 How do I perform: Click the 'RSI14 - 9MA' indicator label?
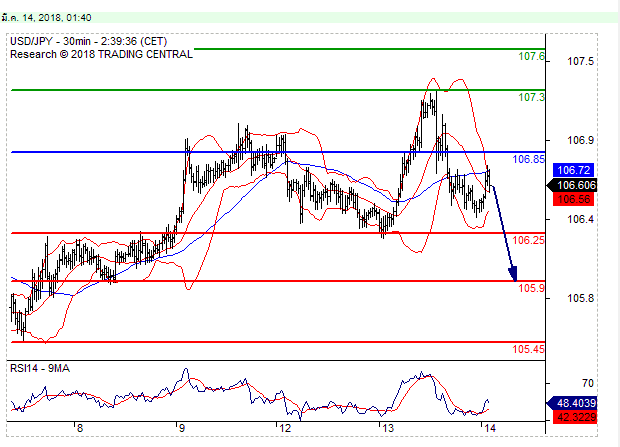(x=40, y=368)
